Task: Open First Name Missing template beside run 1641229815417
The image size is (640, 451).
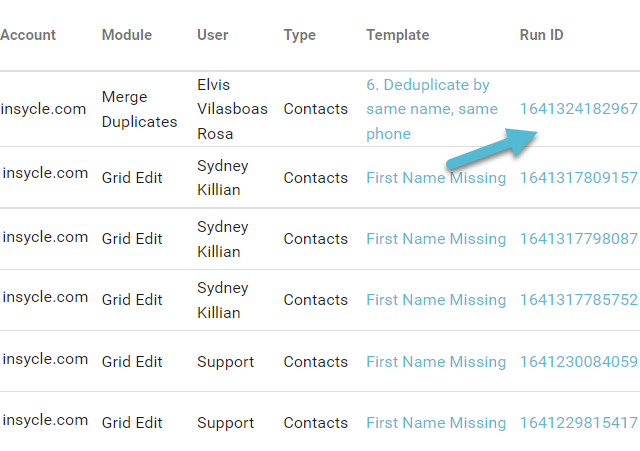Action: 436,423
